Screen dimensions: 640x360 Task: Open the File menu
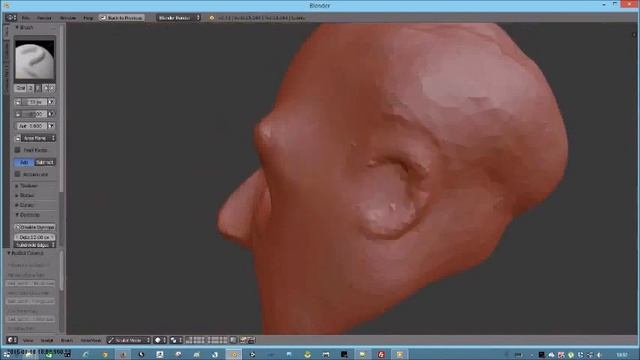[x=26, y=18]
